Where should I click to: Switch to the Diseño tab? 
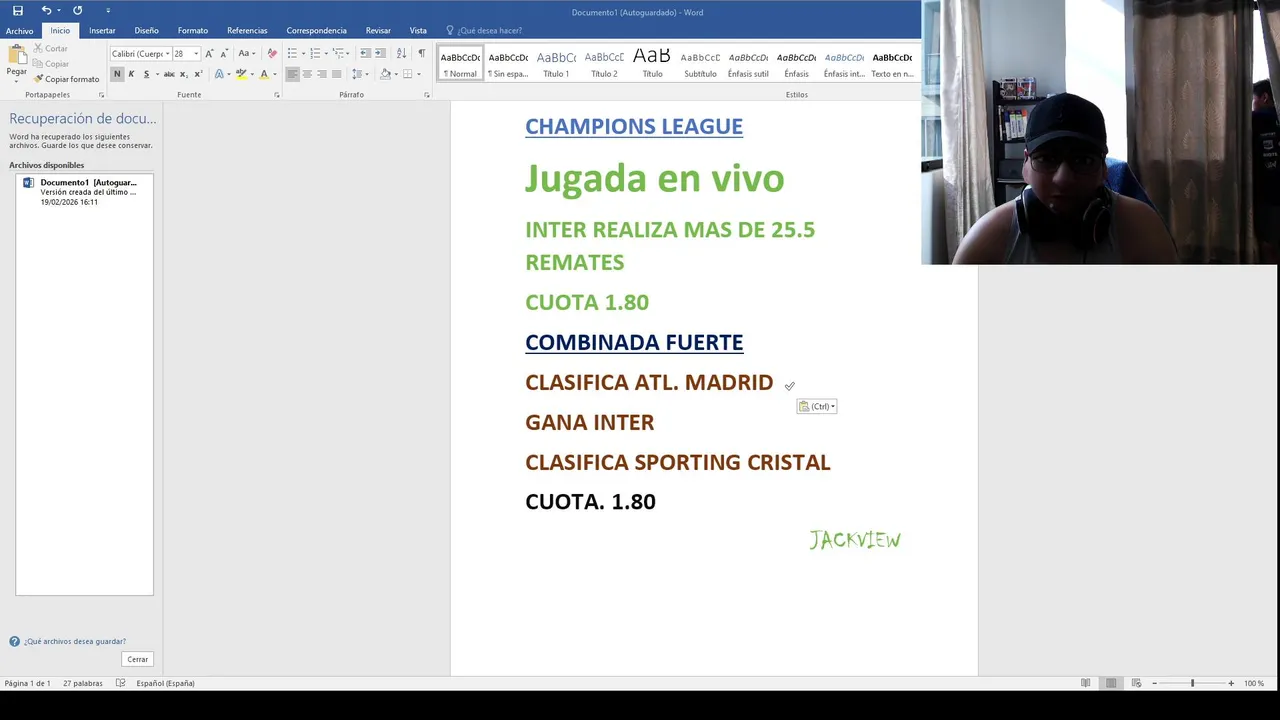tap(146, 31)
